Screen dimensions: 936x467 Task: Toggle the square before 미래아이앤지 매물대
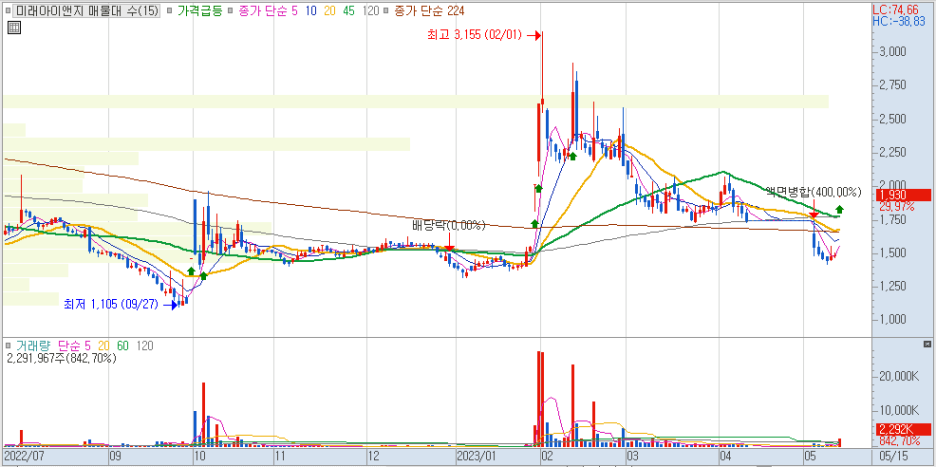(7, 11)
